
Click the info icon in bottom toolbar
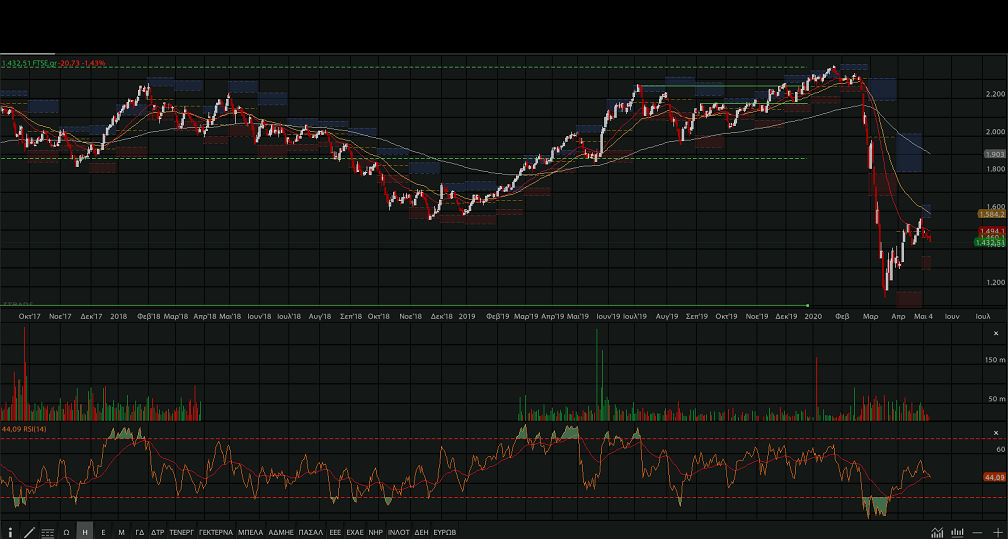[10, 532]
